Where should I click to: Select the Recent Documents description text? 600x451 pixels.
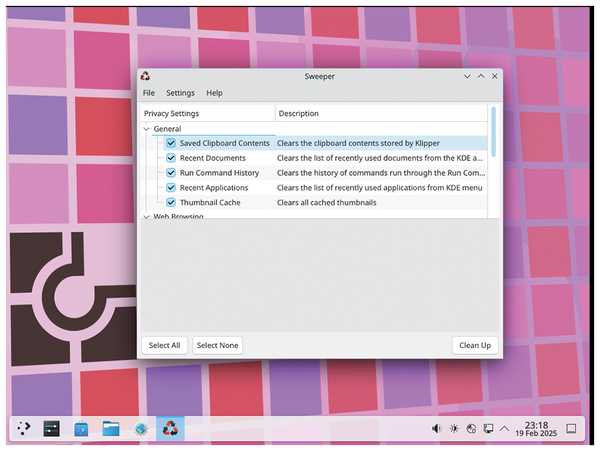click(380, 158)
